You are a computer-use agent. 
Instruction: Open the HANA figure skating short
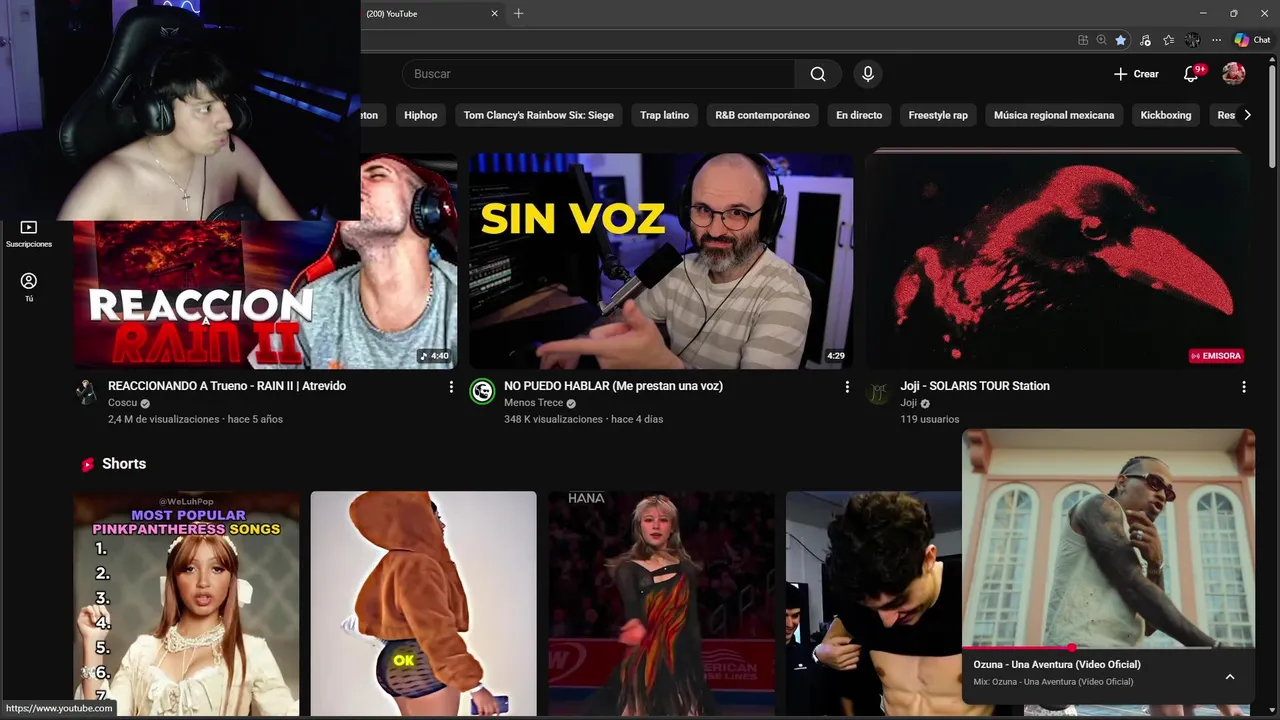point(661,603)
